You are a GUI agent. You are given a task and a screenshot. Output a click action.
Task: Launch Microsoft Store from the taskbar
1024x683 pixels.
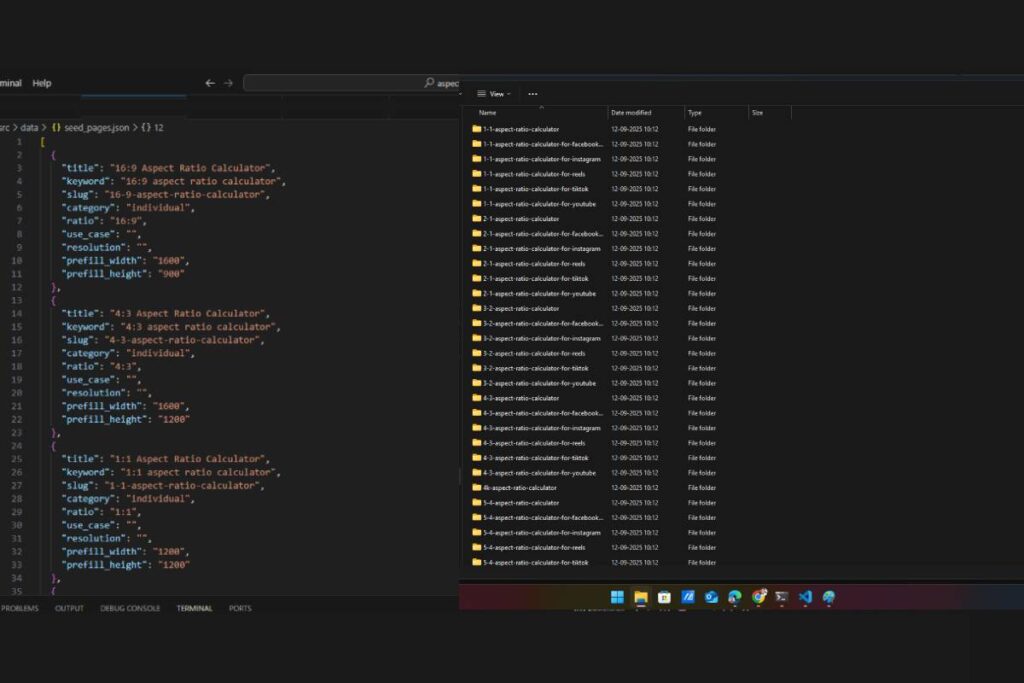664,597
